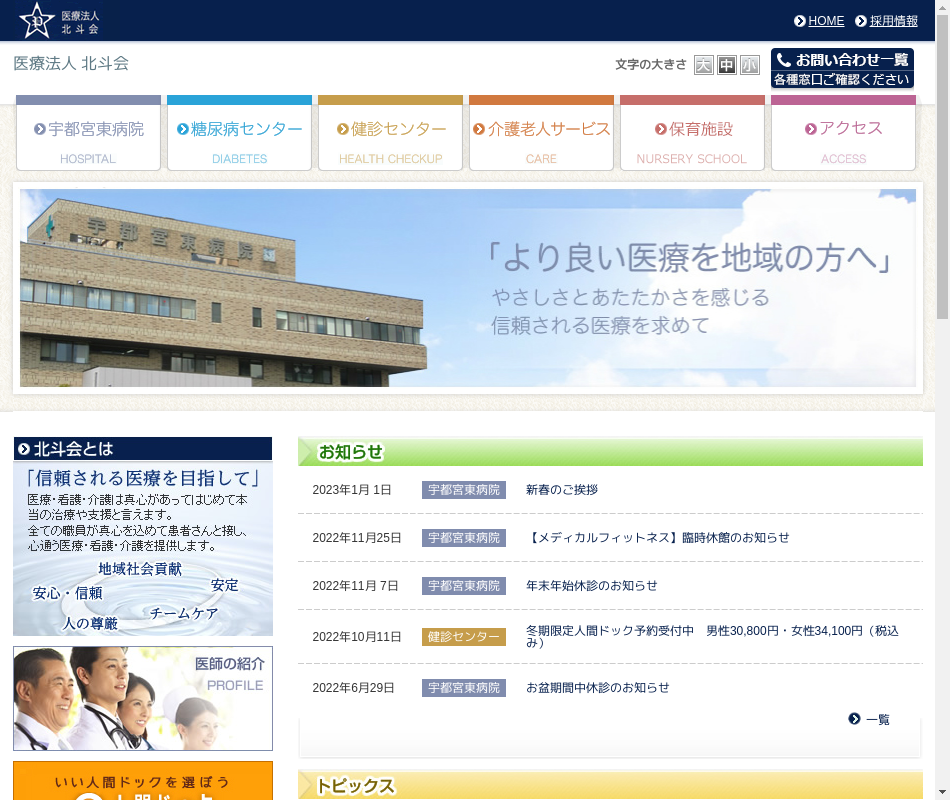Click the hospital building hero banner
Image resolution: width=950 pixels, height=800 pixels.
pyautogui.click(x=467, y=287)
